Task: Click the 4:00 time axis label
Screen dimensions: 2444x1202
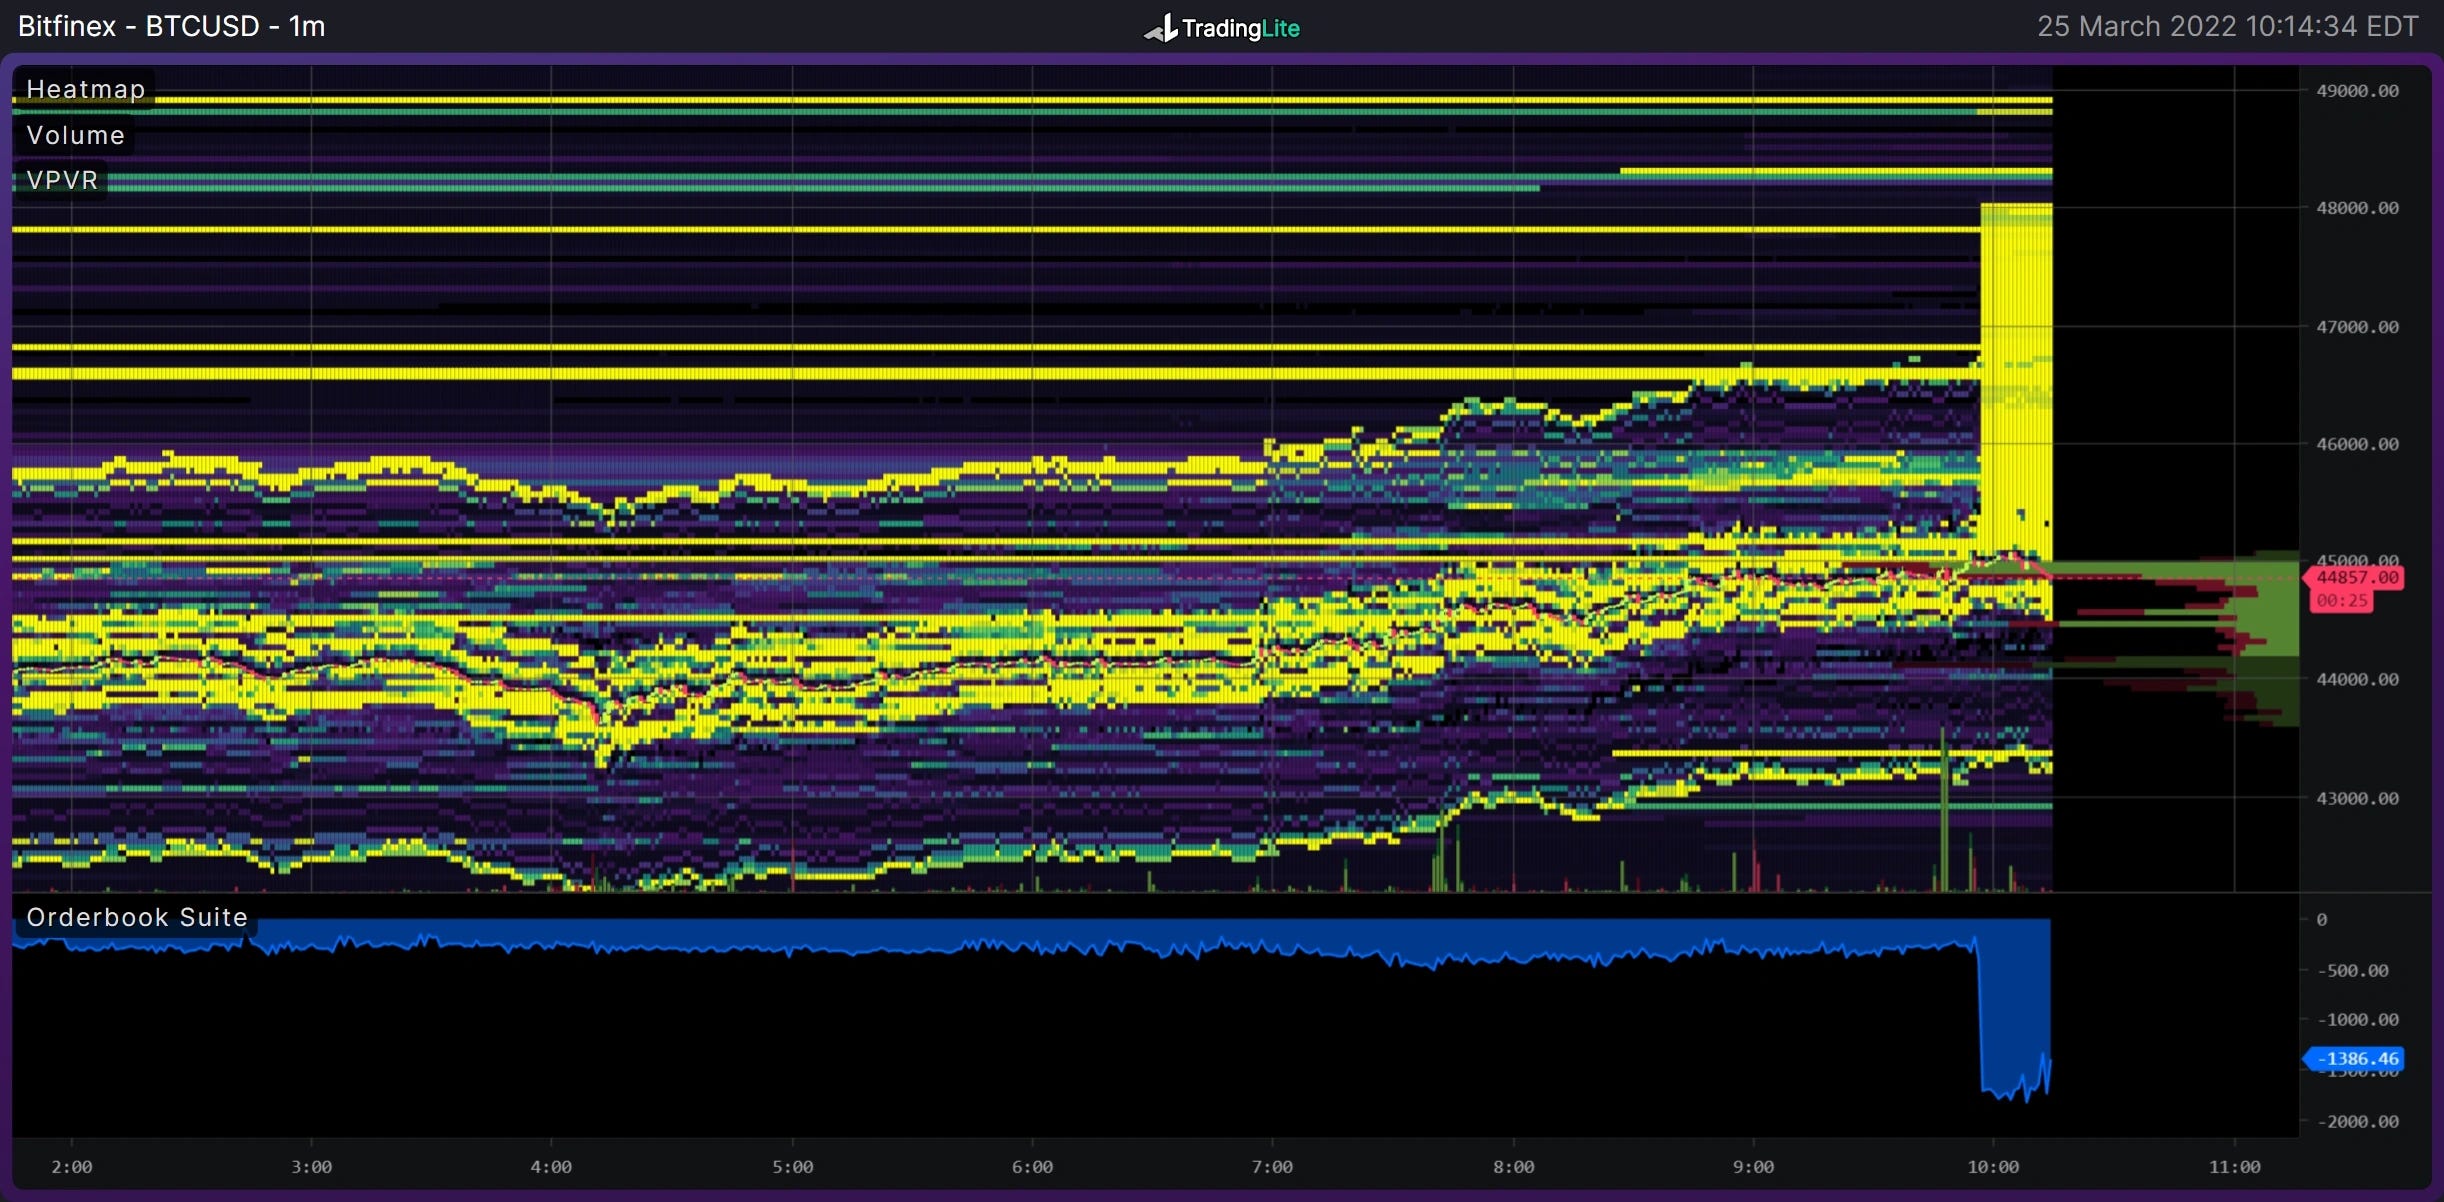Action: coord(551,1167)
